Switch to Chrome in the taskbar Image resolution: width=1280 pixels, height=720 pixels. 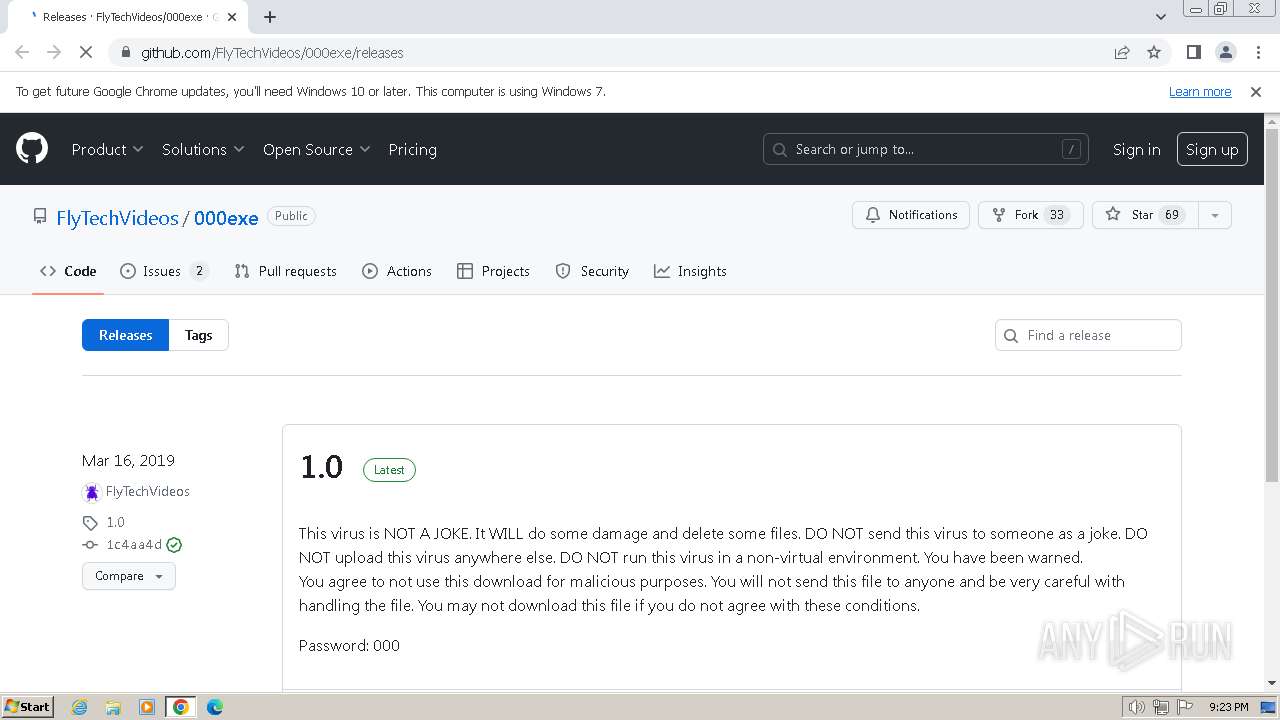181,707
